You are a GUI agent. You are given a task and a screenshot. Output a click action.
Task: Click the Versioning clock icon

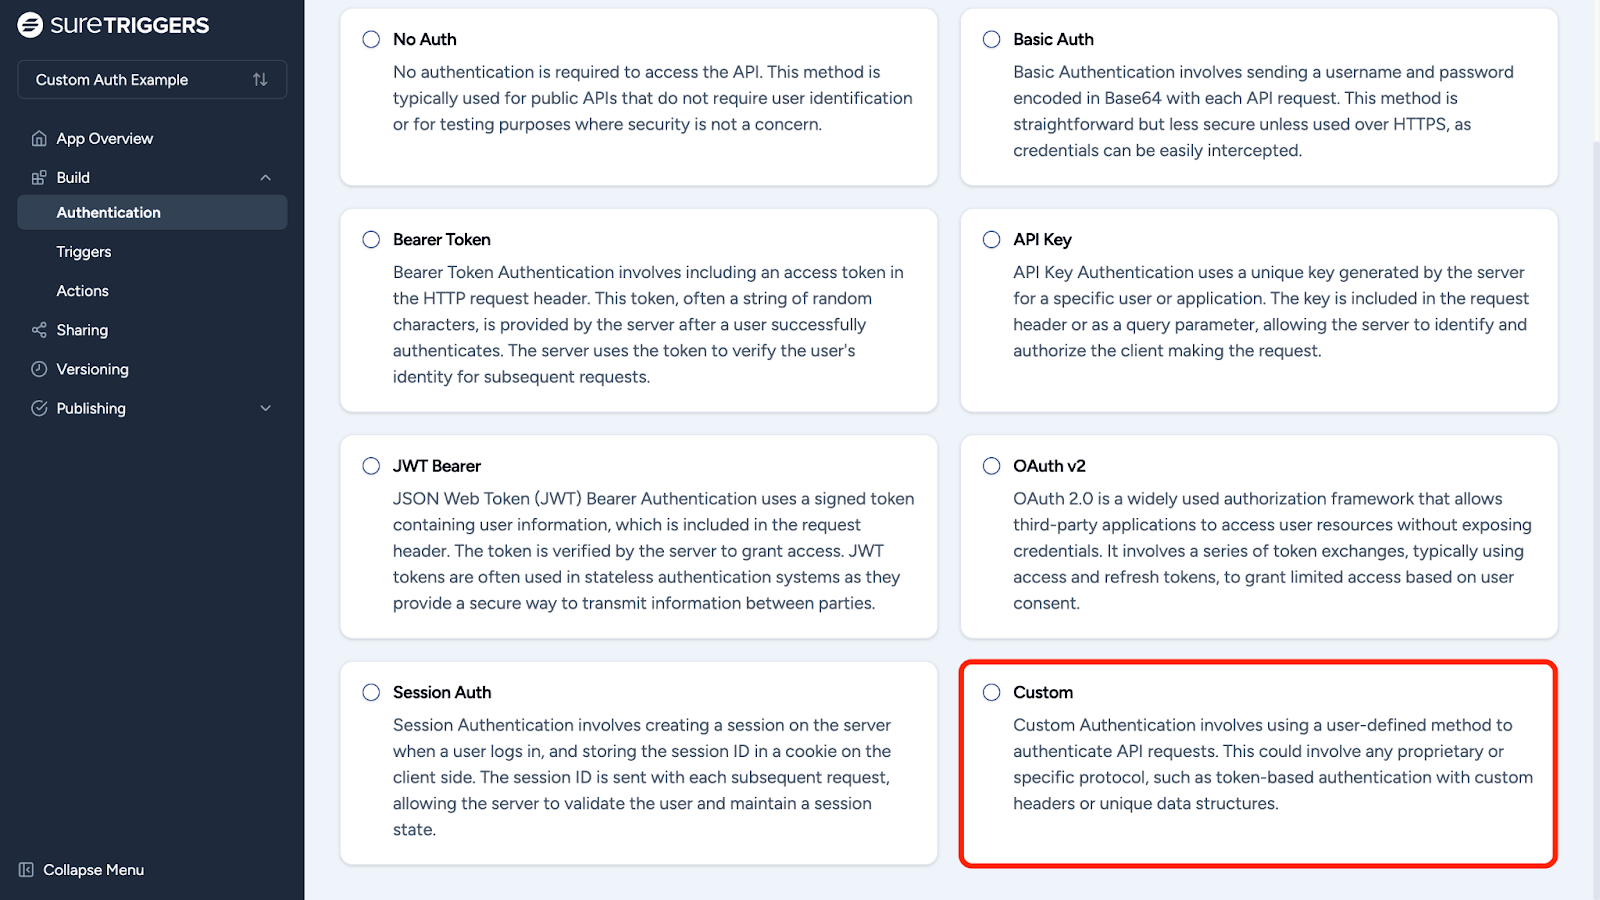39,369
